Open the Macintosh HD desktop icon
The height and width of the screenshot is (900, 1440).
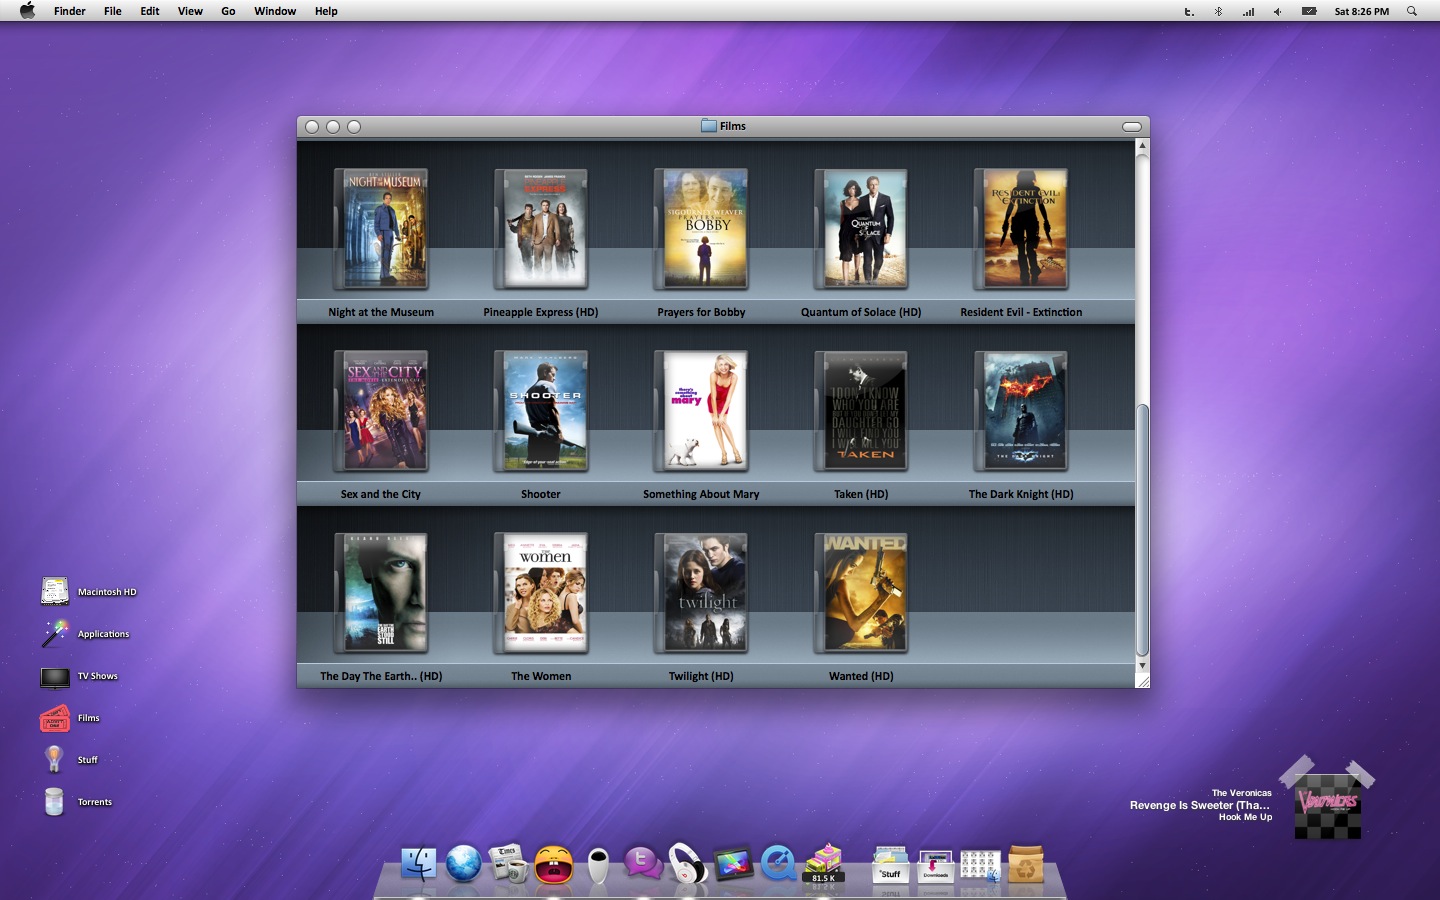coord(55,591)
